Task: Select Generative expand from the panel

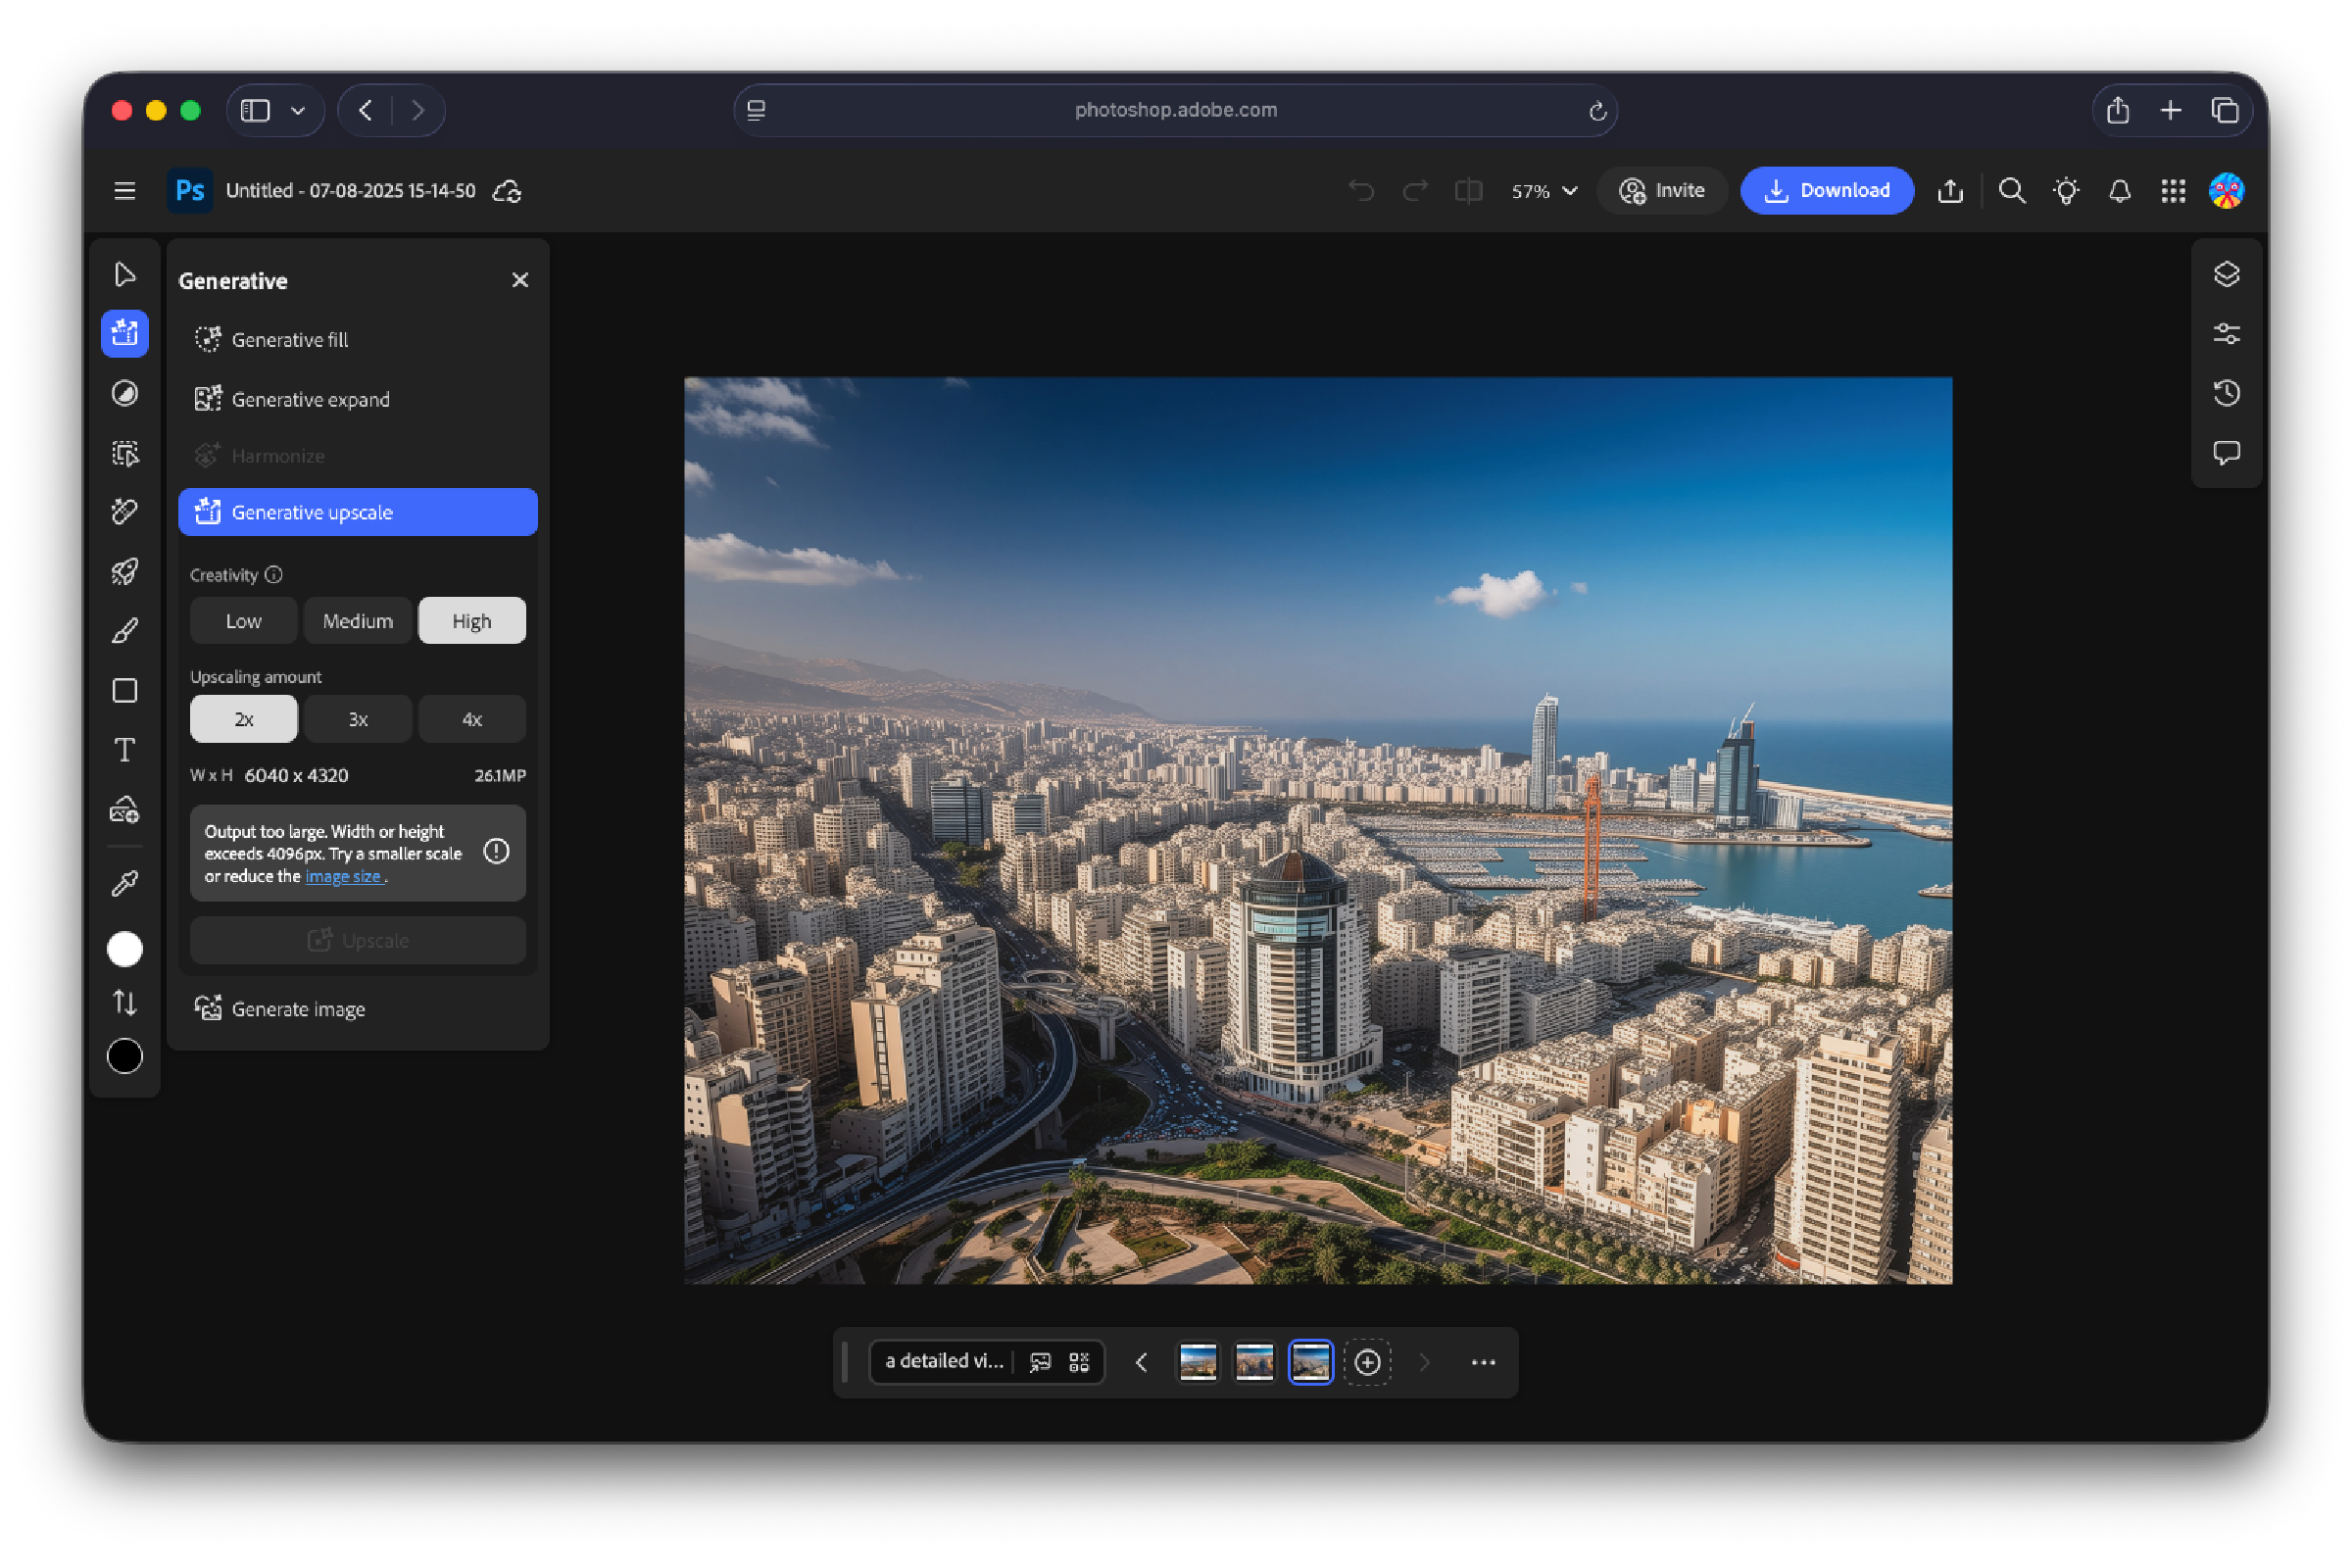Action: 311,398
